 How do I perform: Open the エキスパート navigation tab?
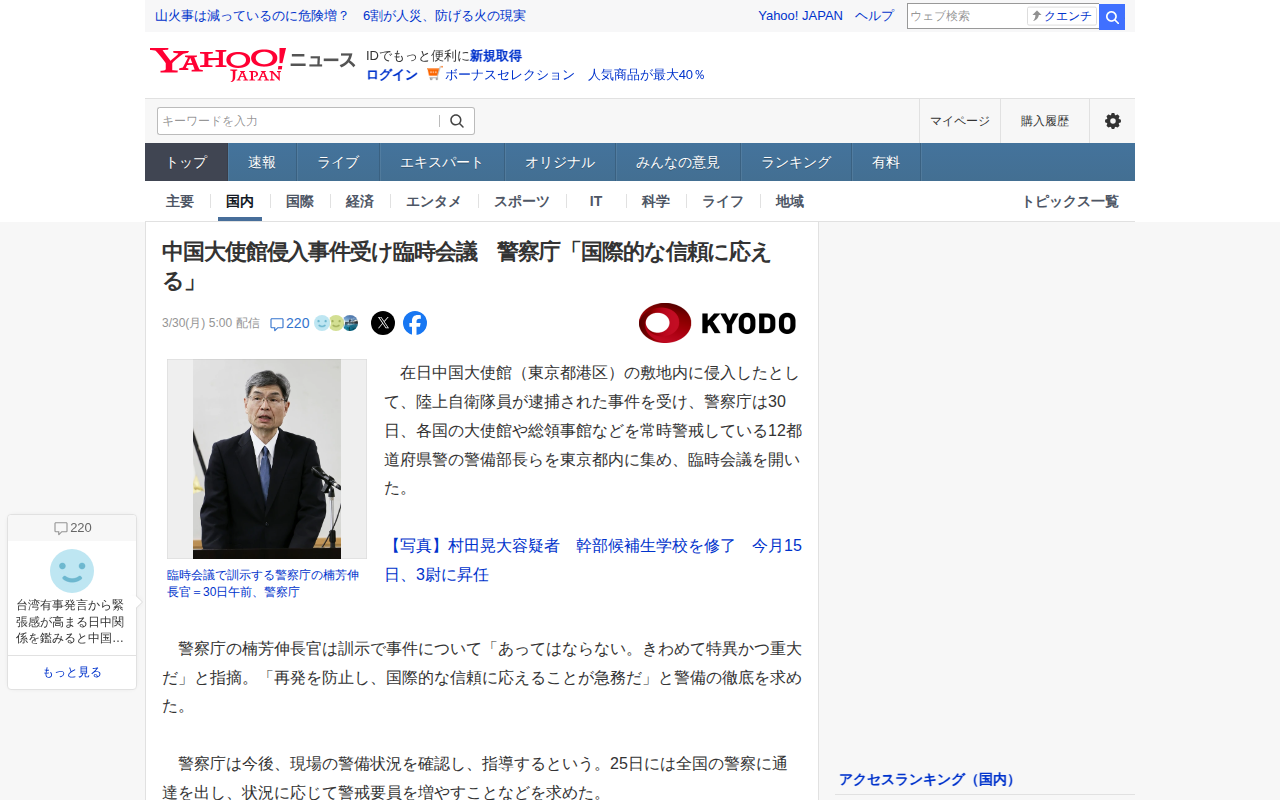(442, 162)
